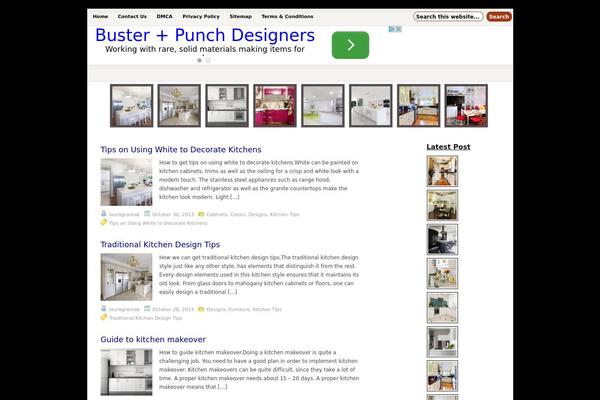
Task: Open the Buster + Punch Designers ad headline
Action: point(205,35)
